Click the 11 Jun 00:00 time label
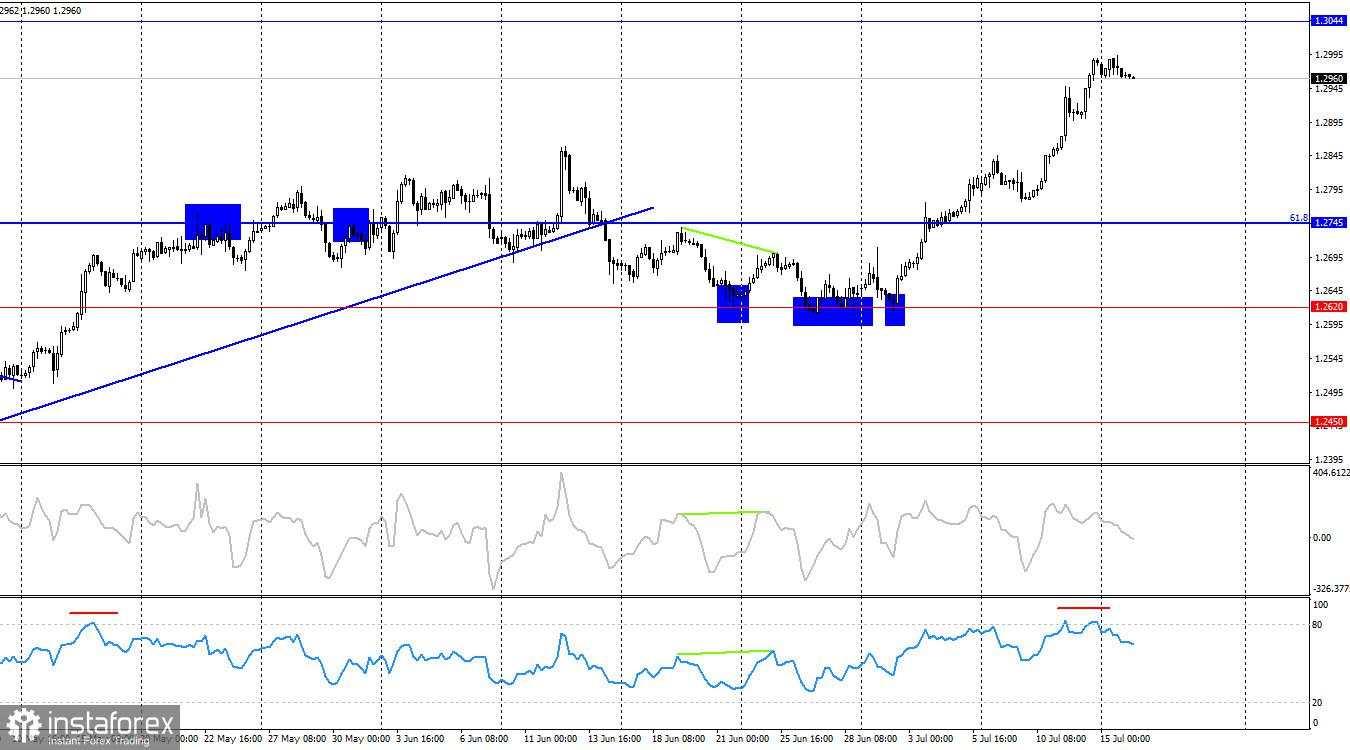Viewport: 1350px width, 750px height. click(x=550, y=740)
